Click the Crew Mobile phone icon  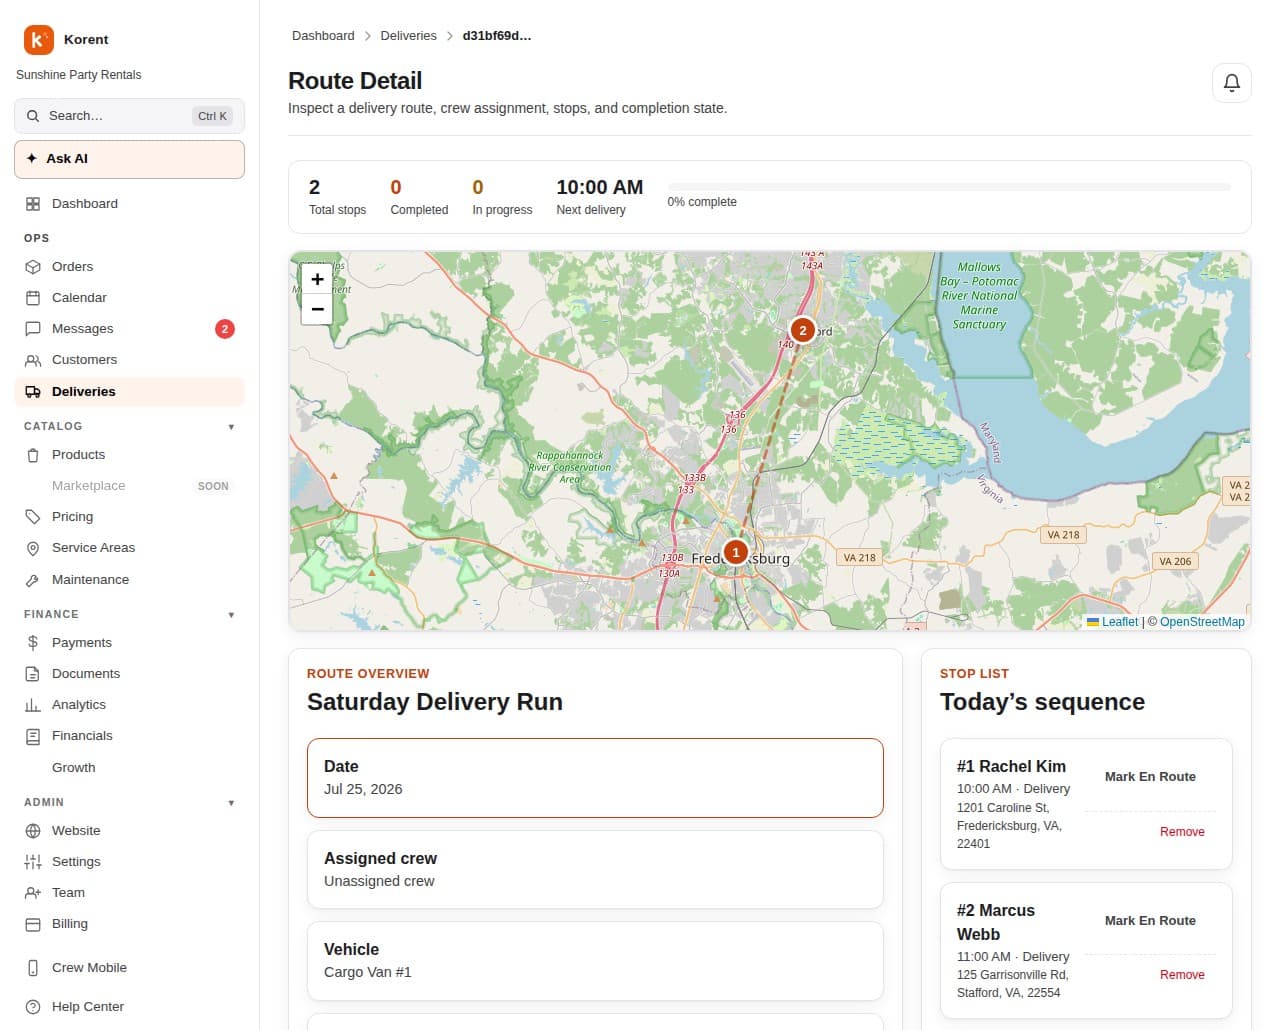(x=33, y=968)
